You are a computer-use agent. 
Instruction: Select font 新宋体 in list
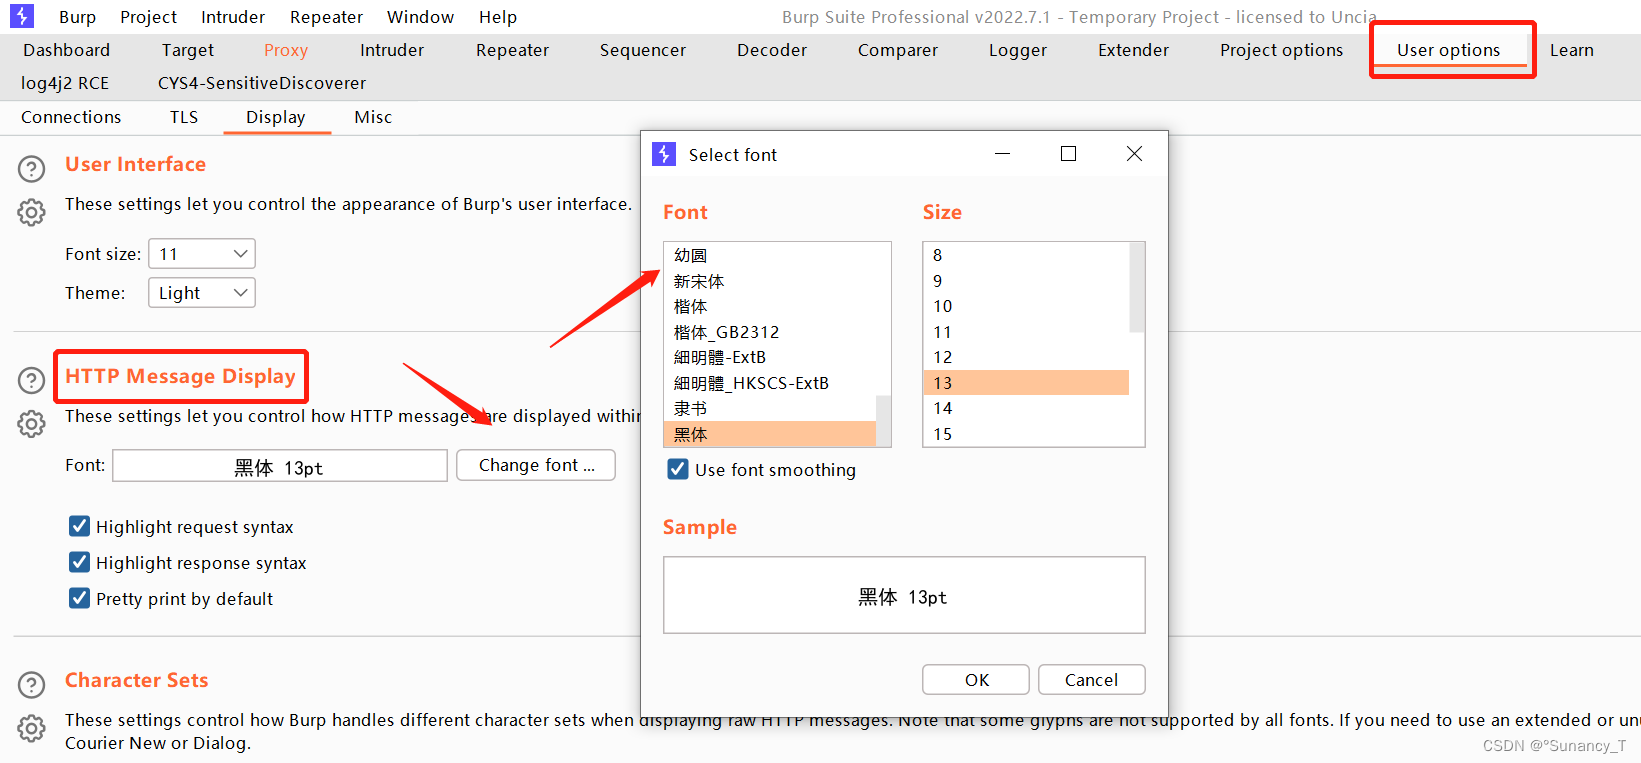[769, 281]
